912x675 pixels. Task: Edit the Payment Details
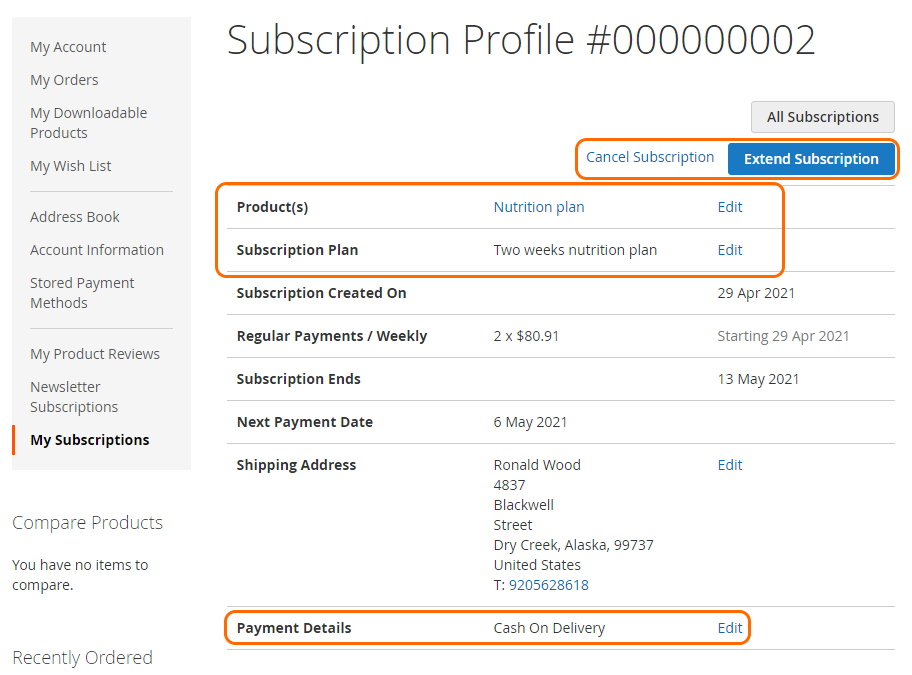click(x=729, y=628)
